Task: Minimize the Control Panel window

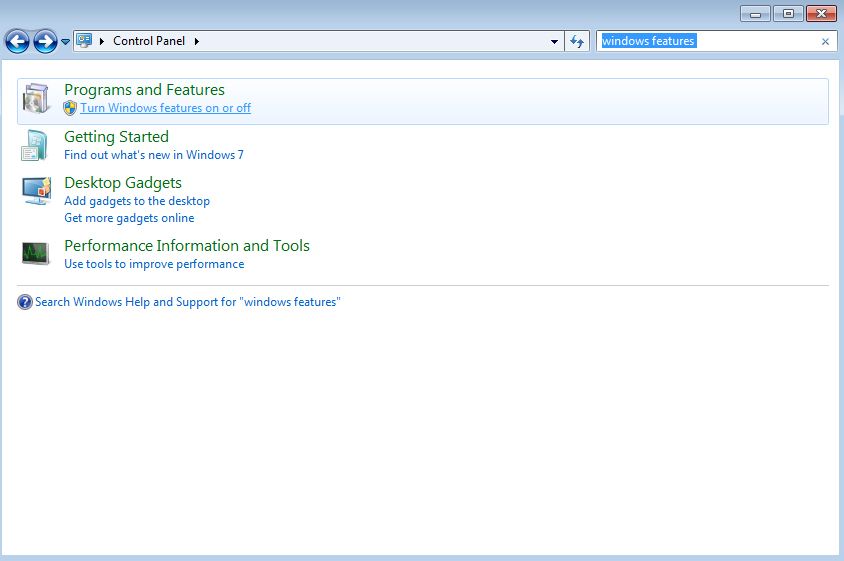Action: click(x=755, y=14)
